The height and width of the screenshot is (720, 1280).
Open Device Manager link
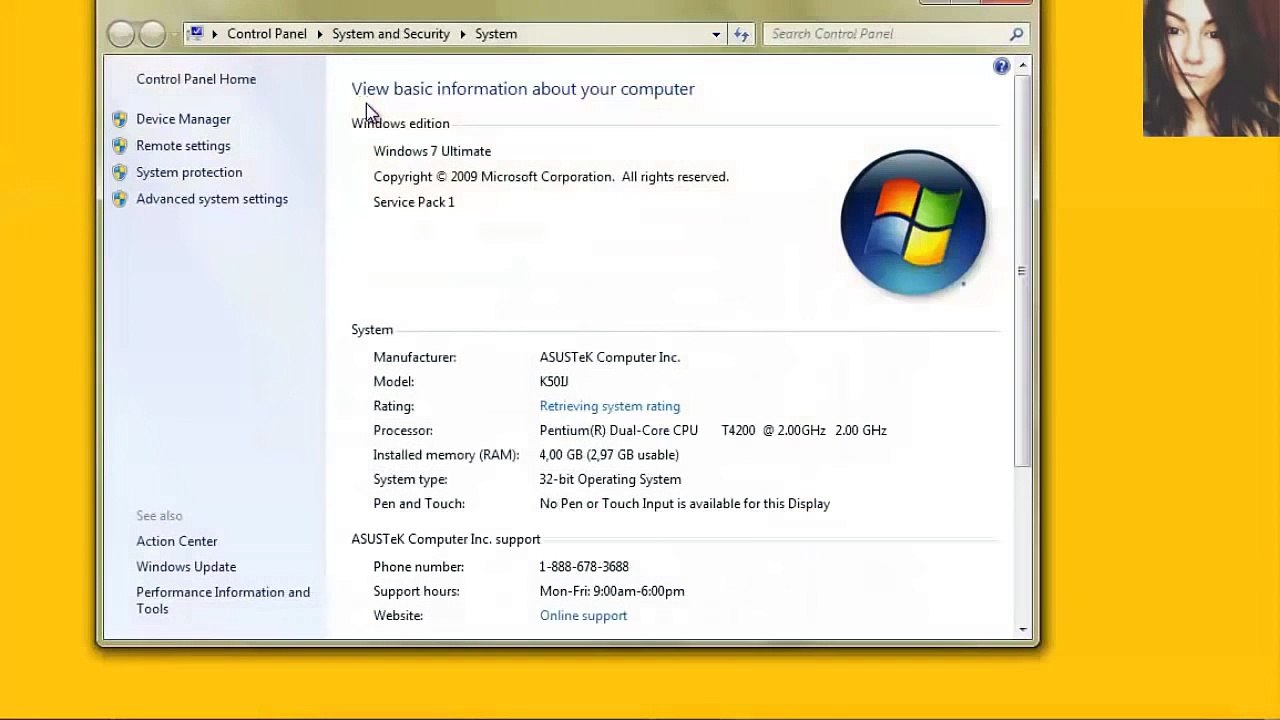pos(183,119)
